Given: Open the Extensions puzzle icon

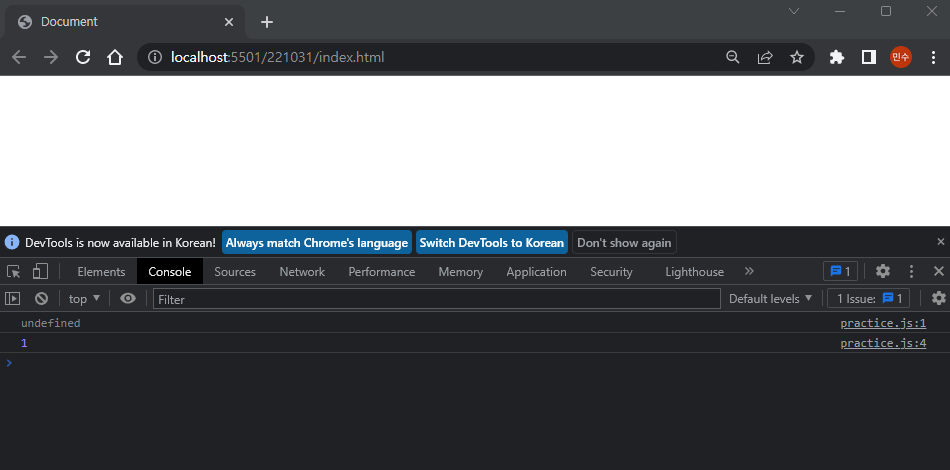Looking at the screenshot, I should [837, 58].
